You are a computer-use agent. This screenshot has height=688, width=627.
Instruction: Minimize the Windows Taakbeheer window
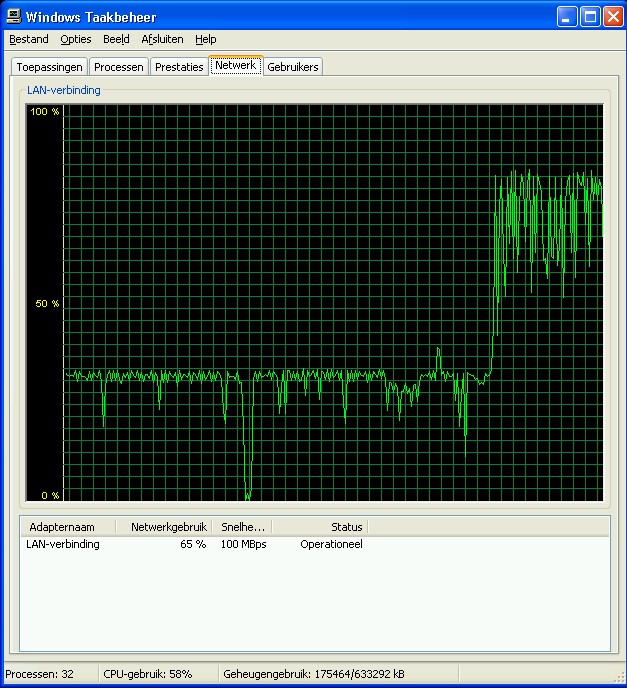[x=567, y=17]
